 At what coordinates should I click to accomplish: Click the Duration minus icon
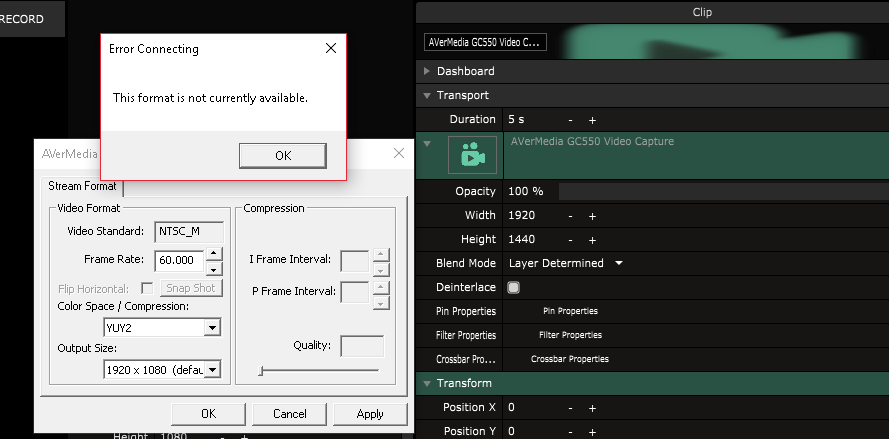click(x=570, y=120)
